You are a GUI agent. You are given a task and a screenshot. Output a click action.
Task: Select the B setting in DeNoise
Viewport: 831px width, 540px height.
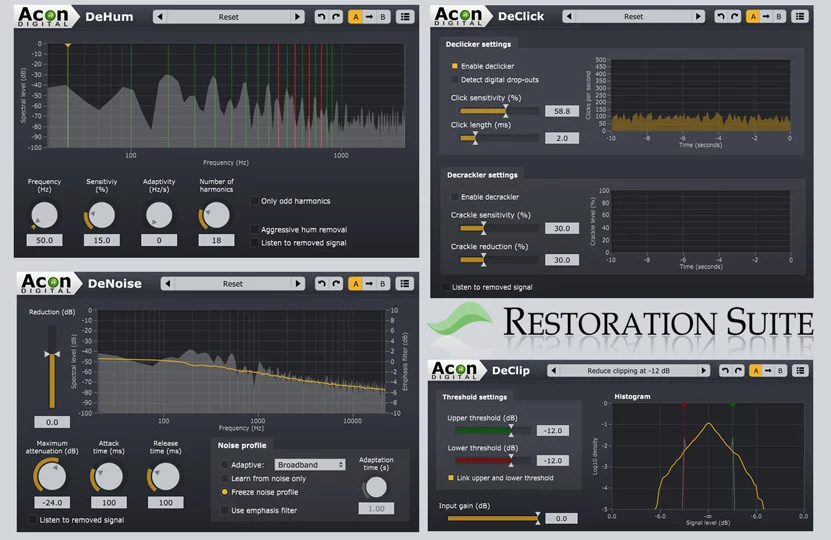383,284
